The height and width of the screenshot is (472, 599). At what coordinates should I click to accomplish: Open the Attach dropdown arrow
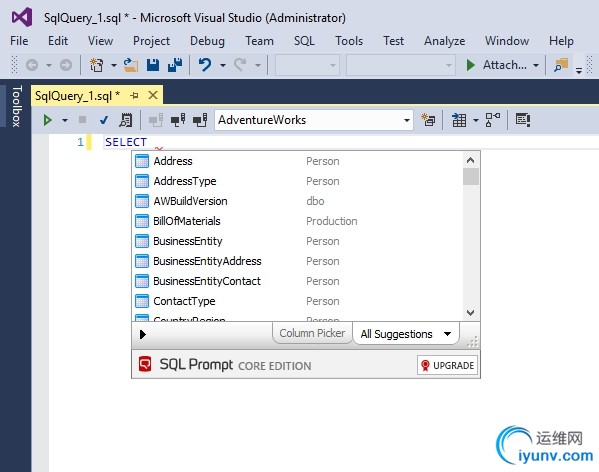tap(536, 65)
